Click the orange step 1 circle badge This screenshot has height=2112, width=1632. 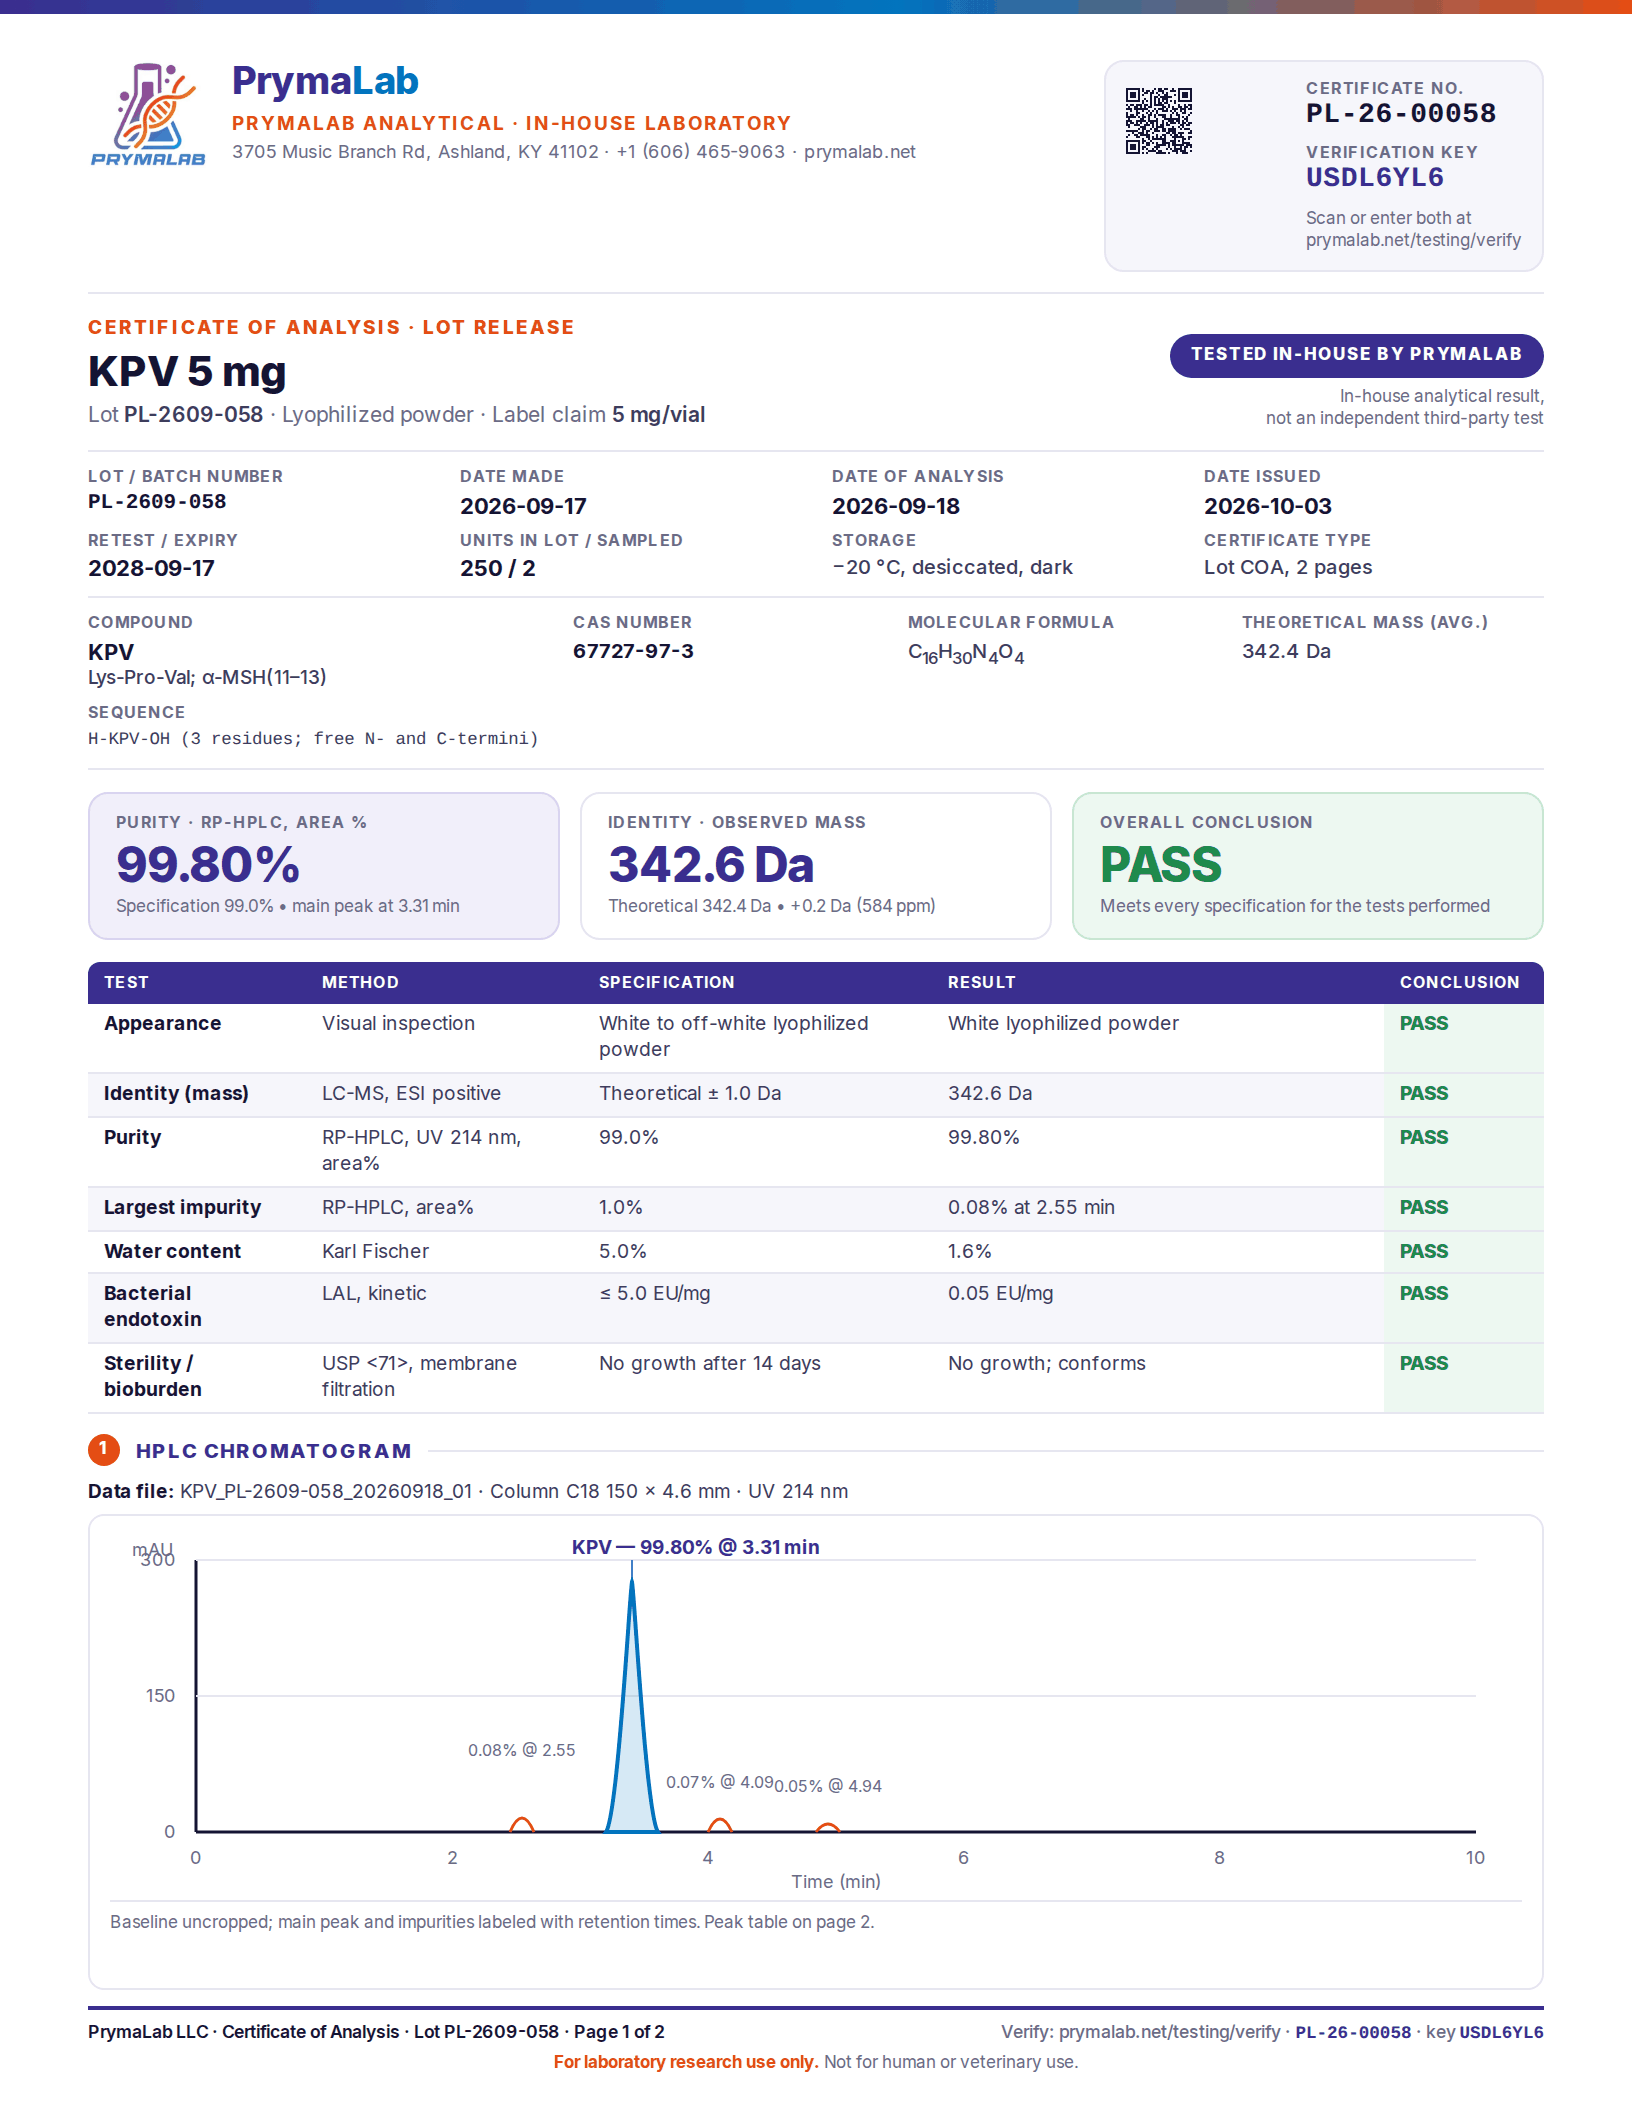click(103, 1449)
